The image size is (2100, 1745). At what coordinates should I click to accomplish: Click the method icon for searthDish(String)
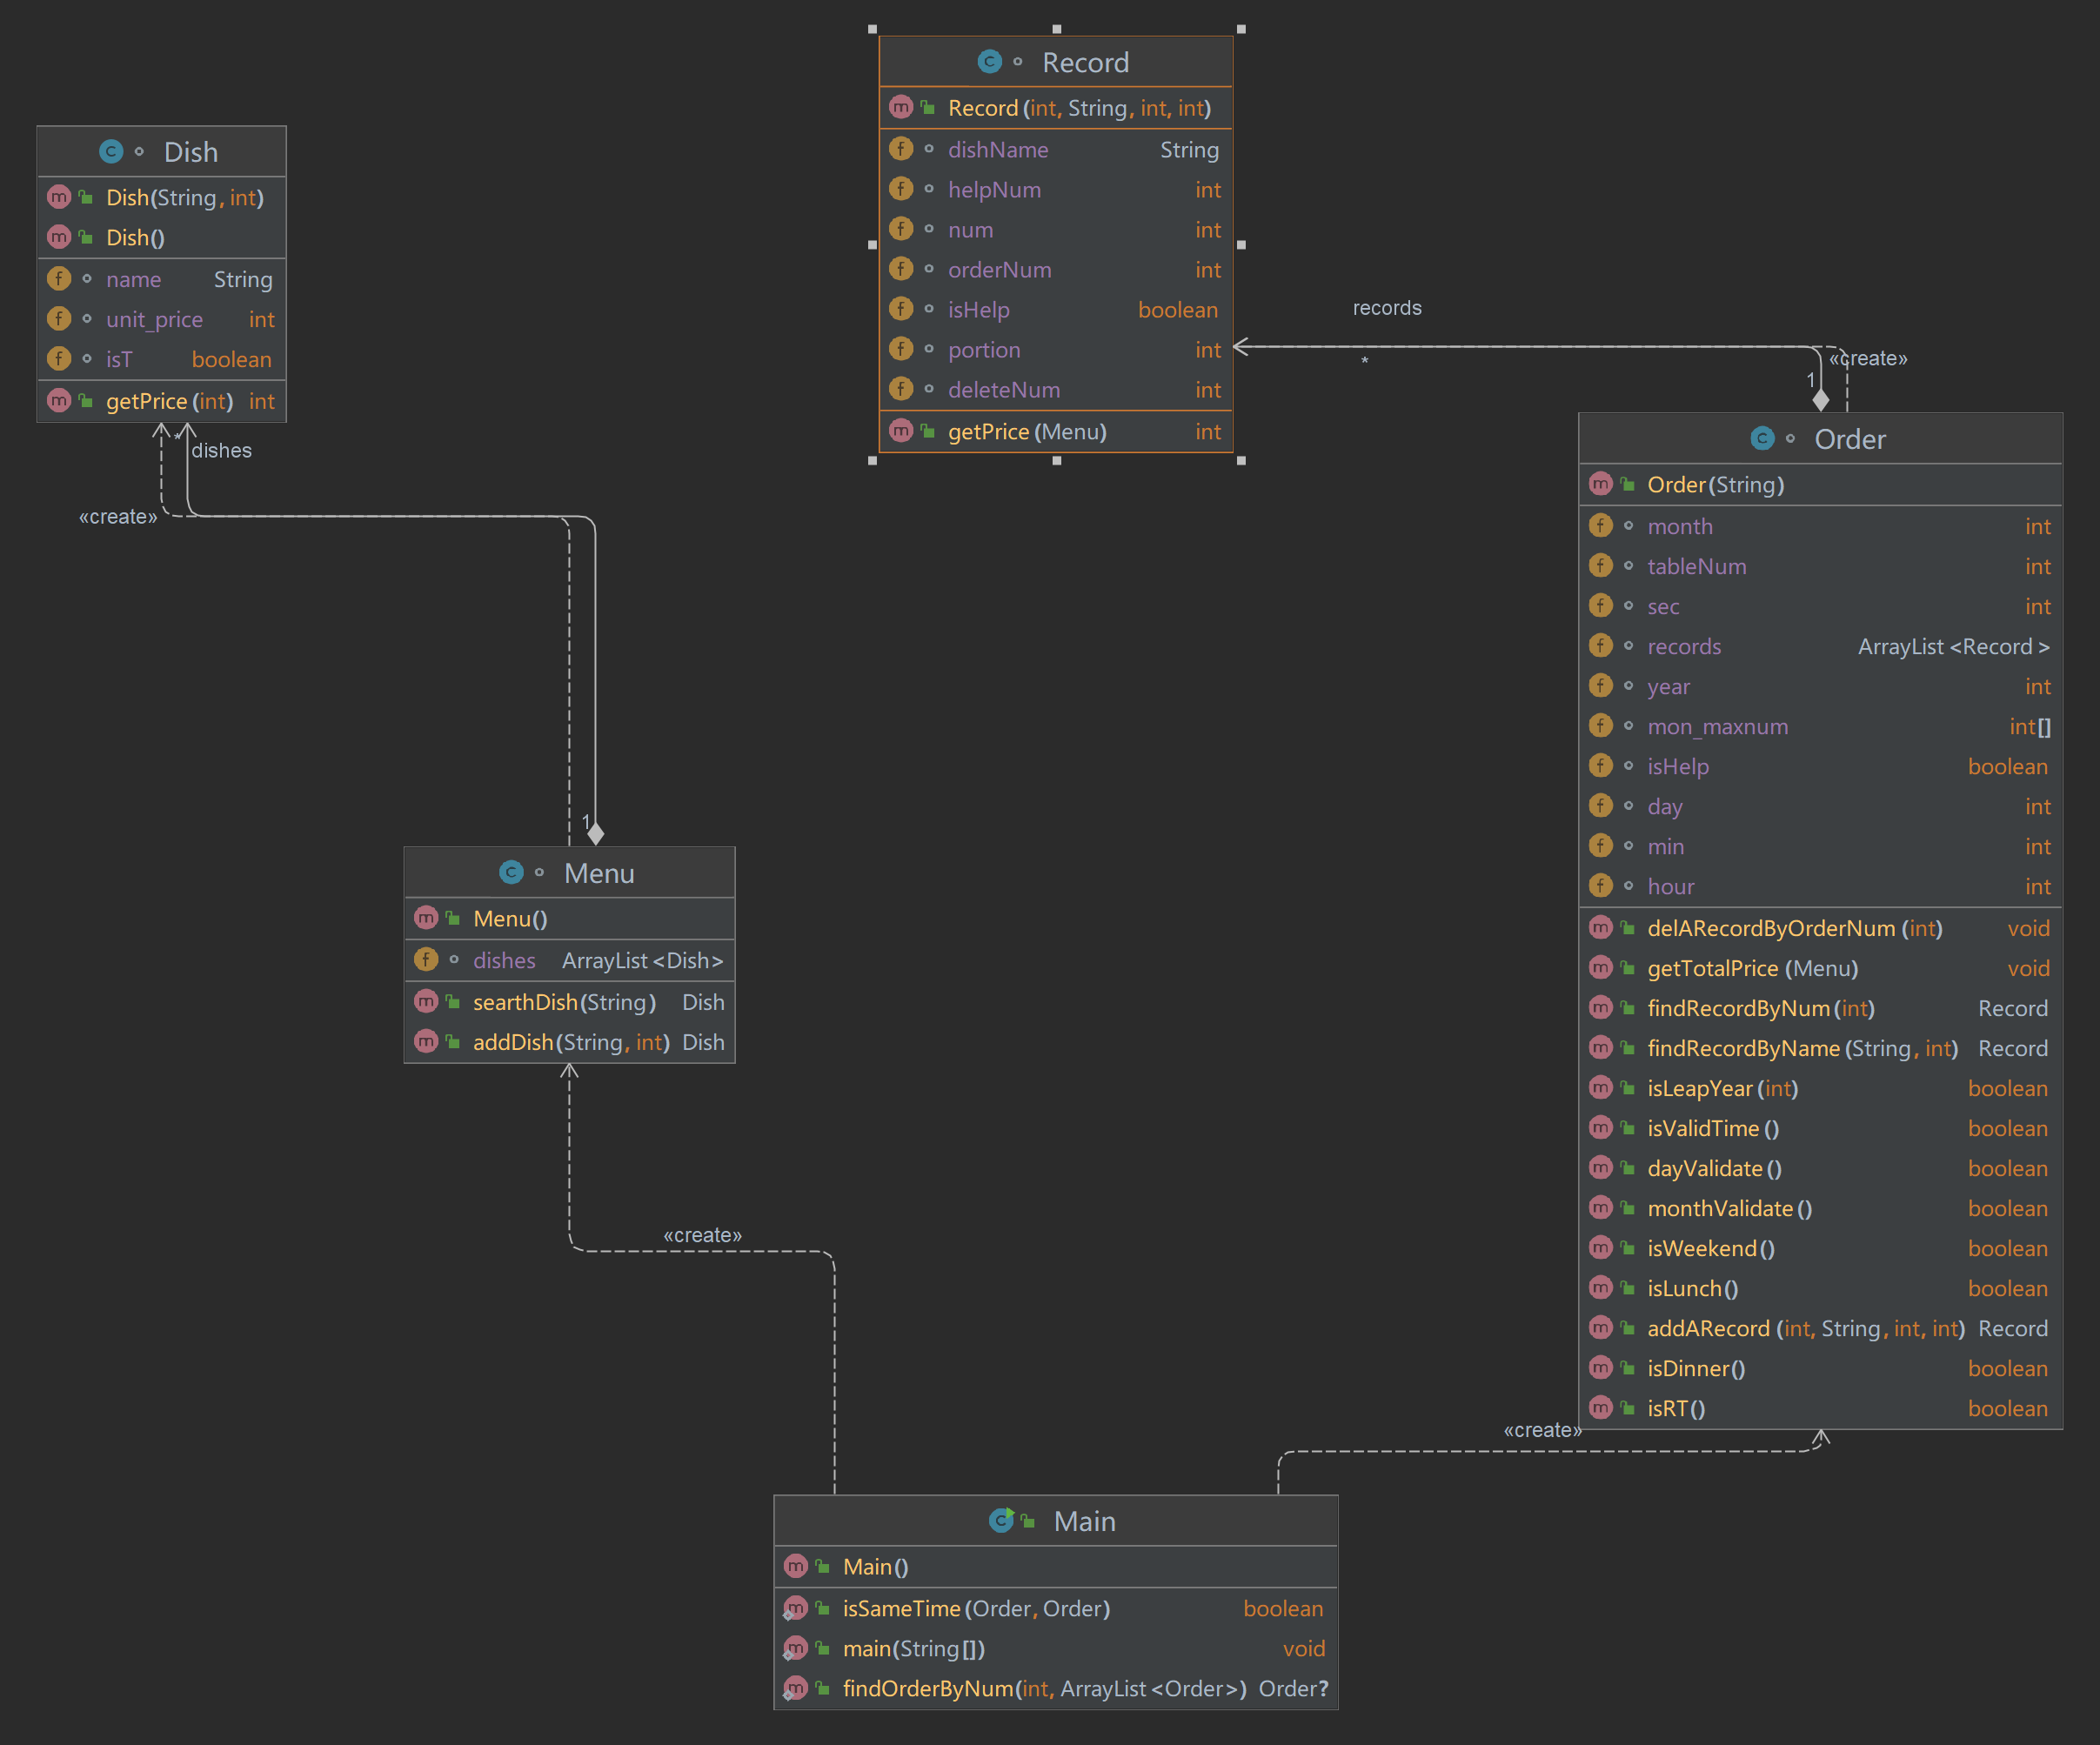[x=426, y=1001]
